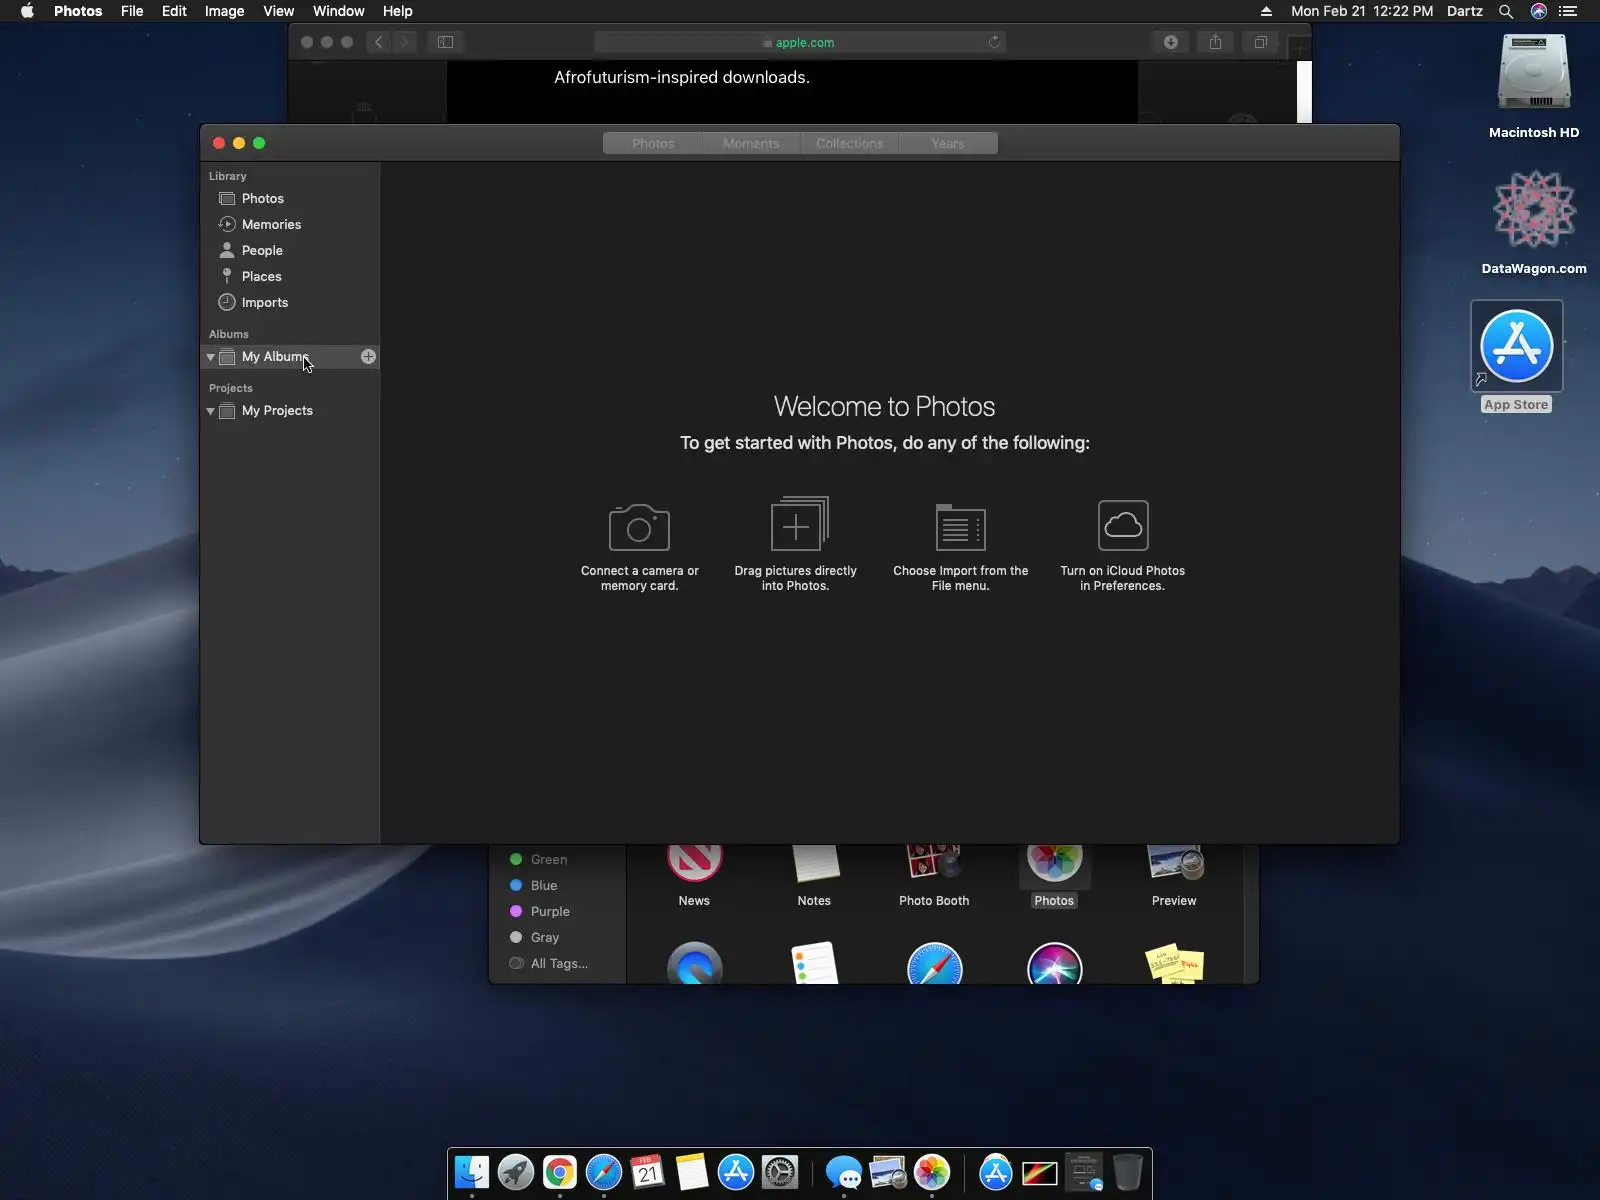
Task: Open the DataWagon.com desktop icon
Action: [x=1534, y=222]
